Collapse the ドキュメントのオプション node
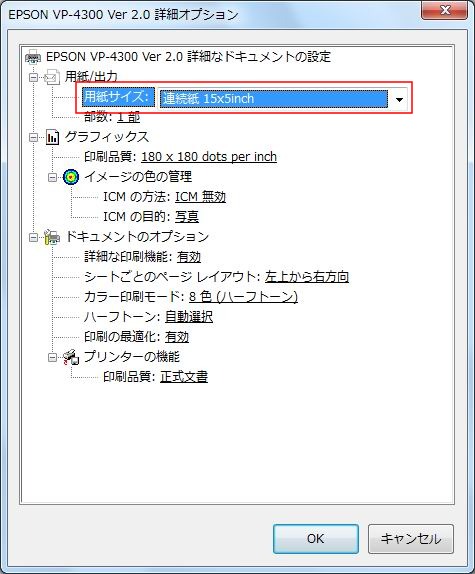475x574 pixels. point(34,238)
